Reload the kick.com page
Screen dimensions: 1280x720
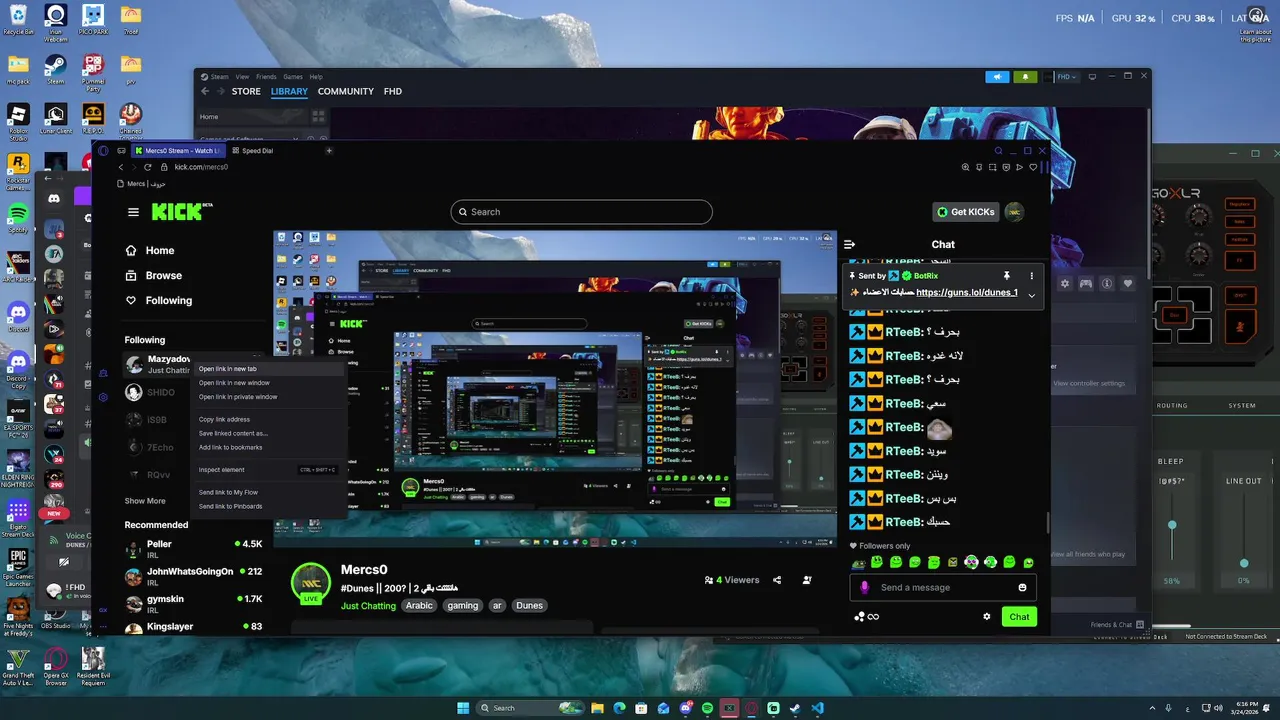[148, 167]
